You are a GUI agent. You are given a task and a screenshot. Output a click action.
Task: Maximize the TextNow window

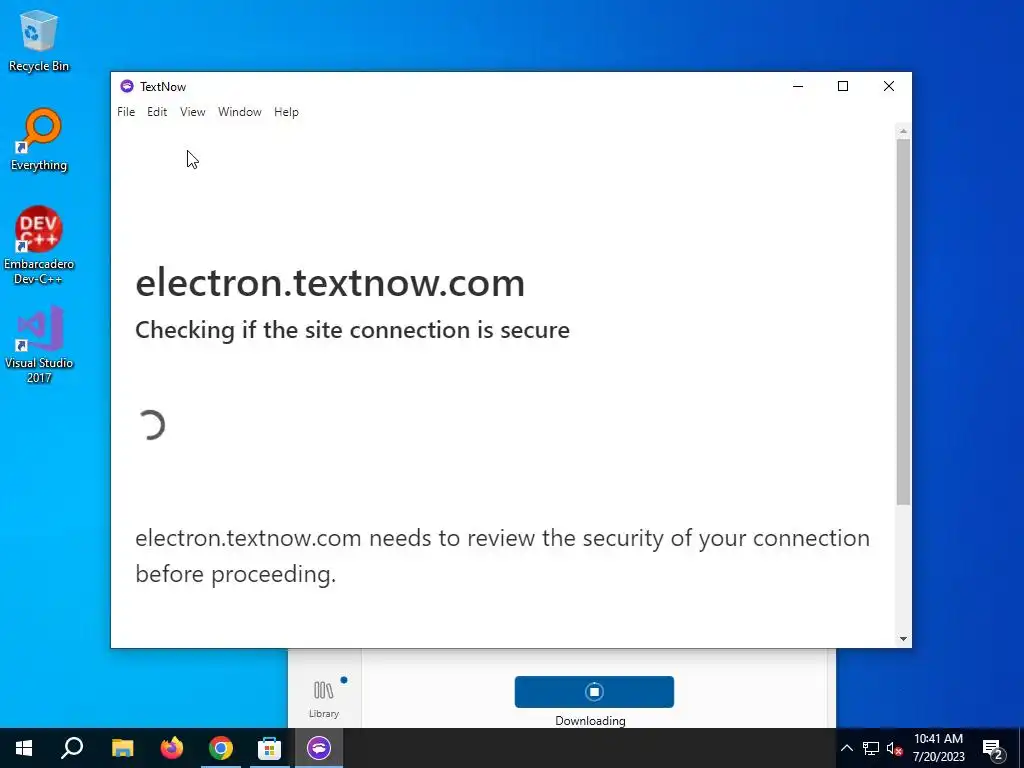(843, 86)
